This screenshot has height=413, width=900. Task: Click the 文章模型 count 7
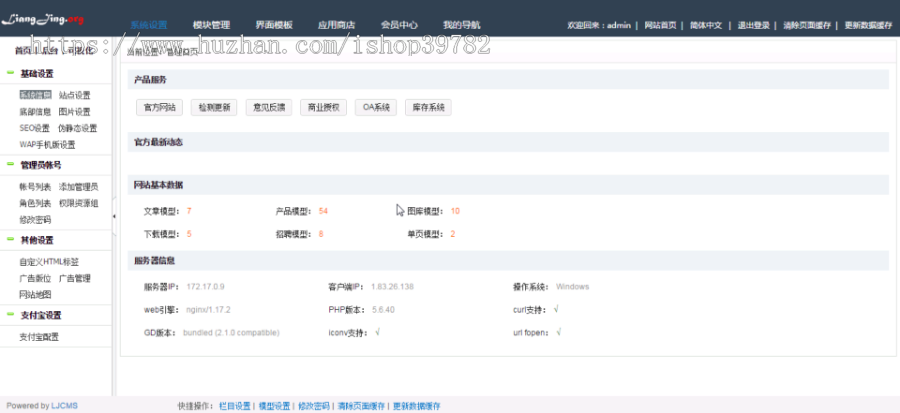[189, 212]
